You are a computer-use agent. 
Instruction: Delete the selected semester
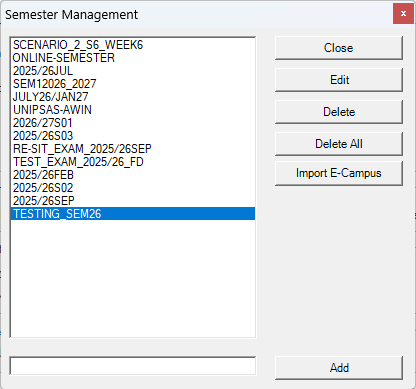click(339, 112)
